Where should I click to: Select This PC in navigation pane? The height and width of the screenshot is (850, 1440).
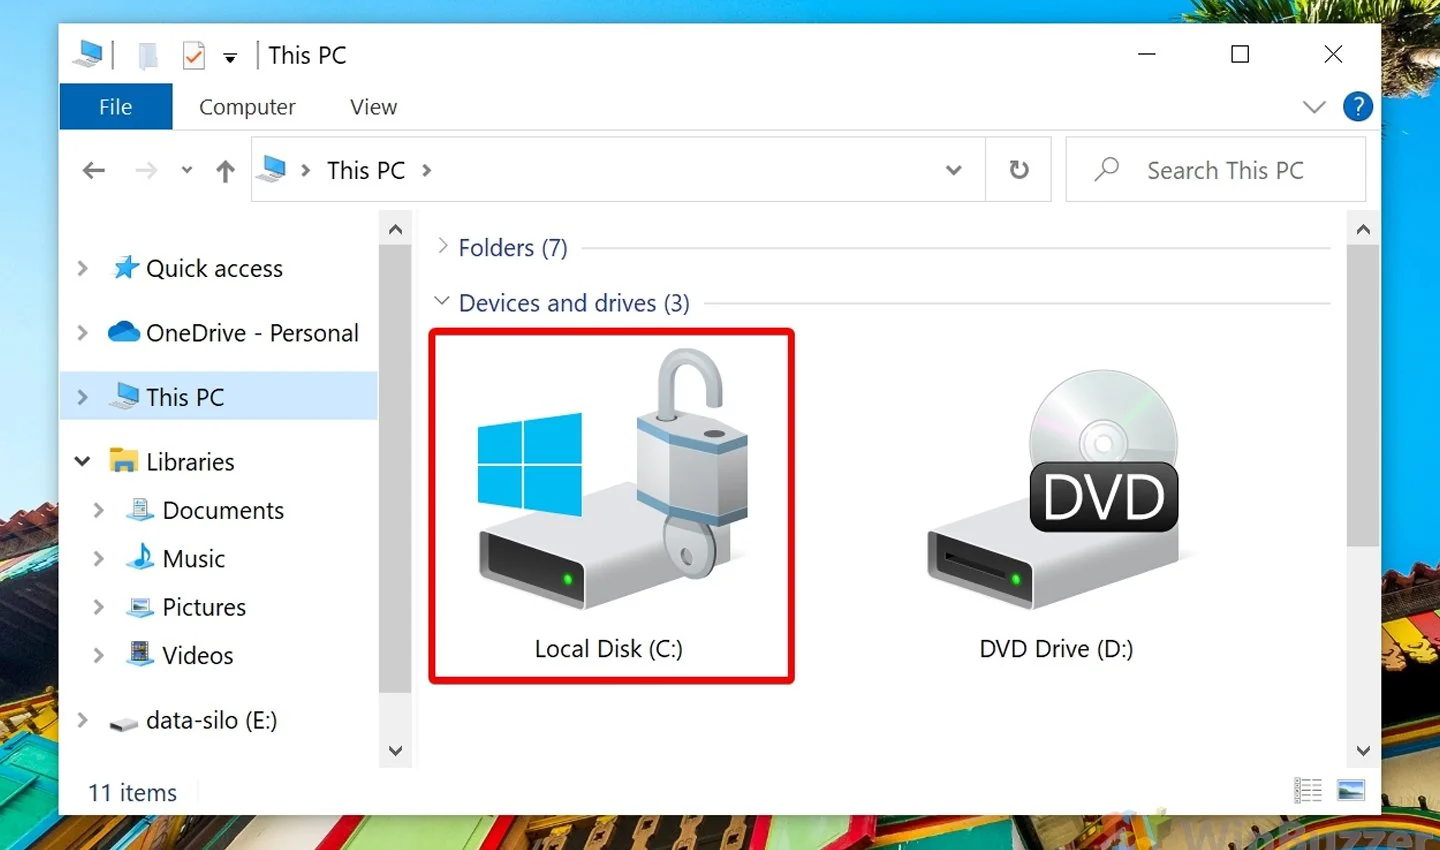pos(185,397)
